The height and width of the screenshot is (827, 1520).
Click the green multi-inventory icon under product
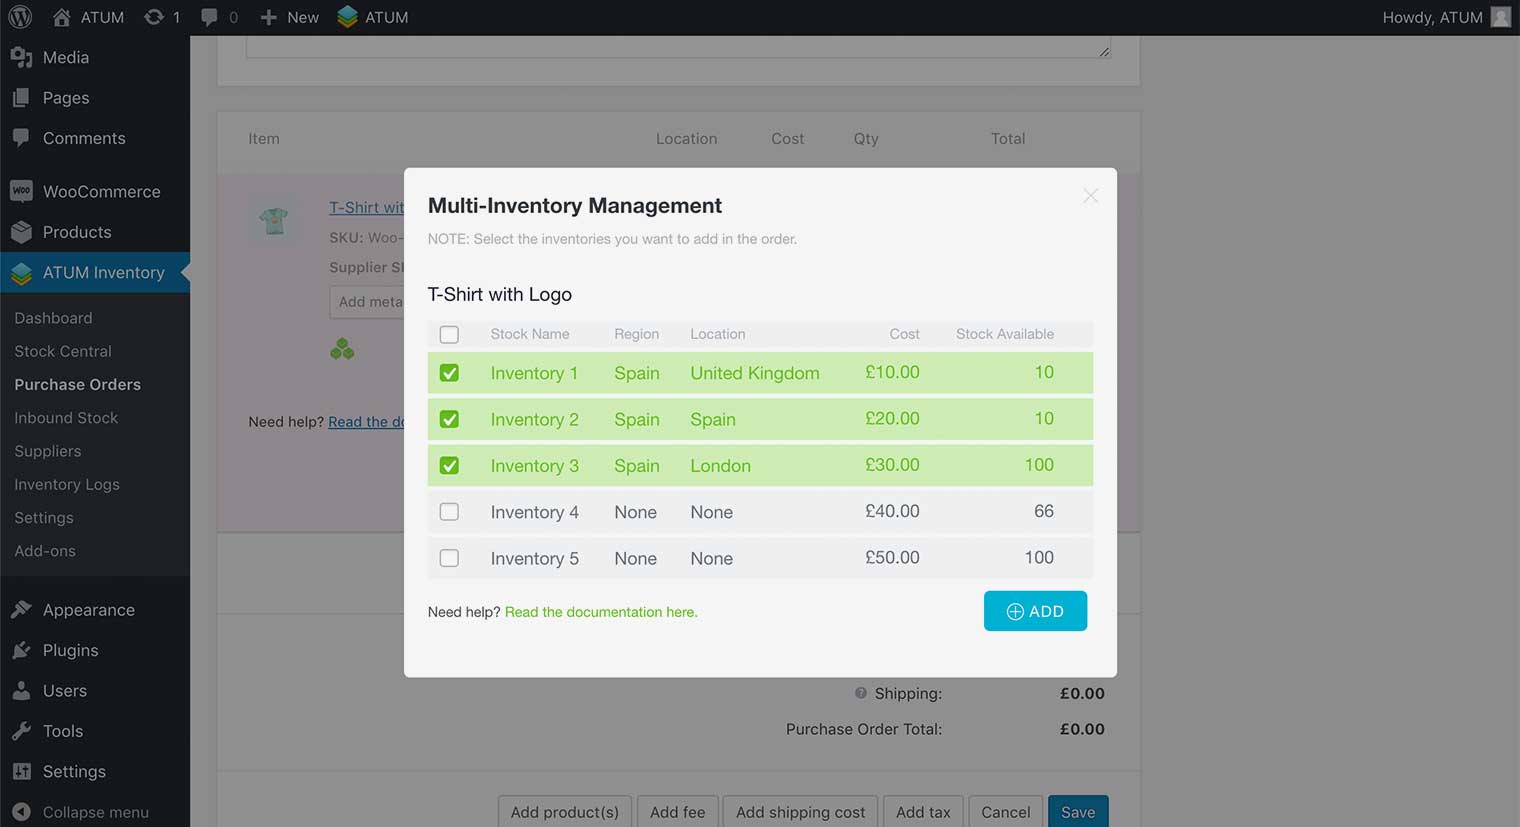[x=342, y=349]
